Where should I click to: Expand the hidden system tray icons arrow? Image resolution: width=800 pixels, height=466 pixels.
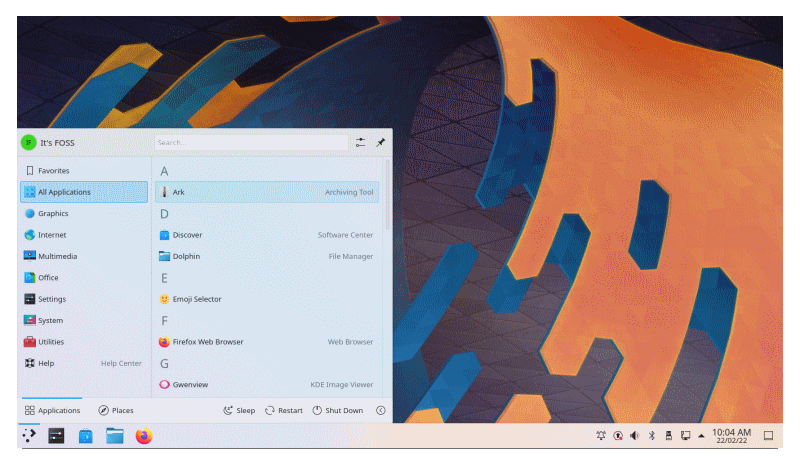coord(701,436)
